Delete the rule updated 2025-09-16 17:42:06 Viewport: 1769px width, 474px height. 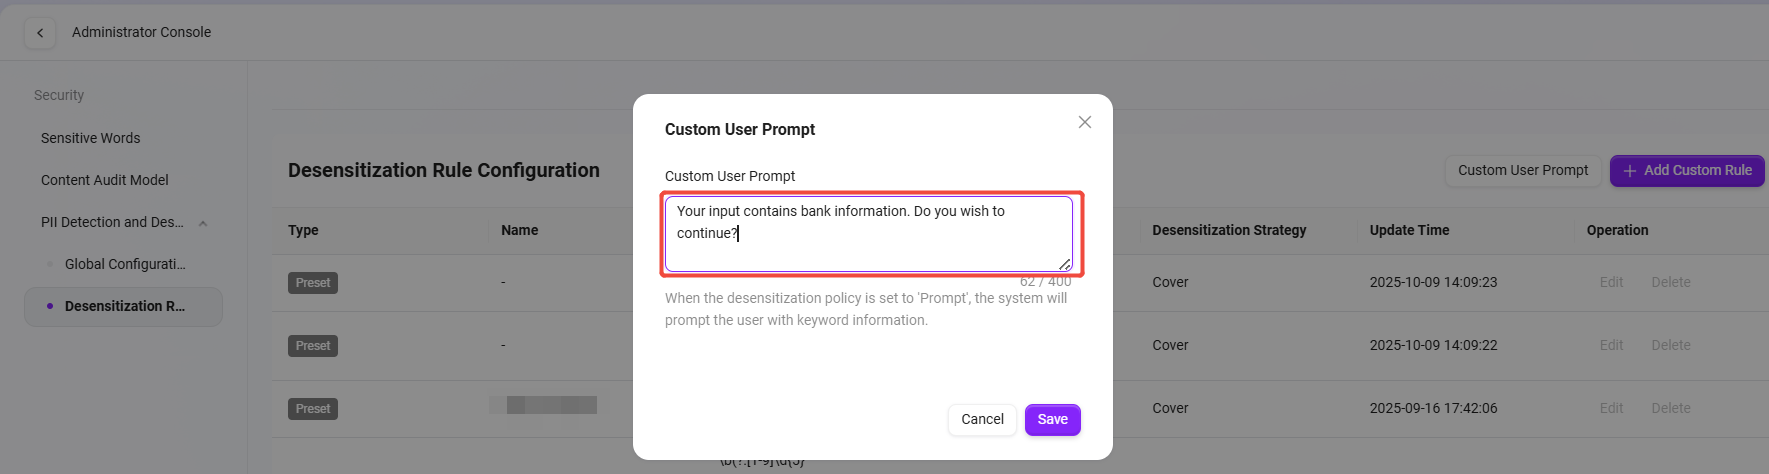click(x=1670, y=409)
